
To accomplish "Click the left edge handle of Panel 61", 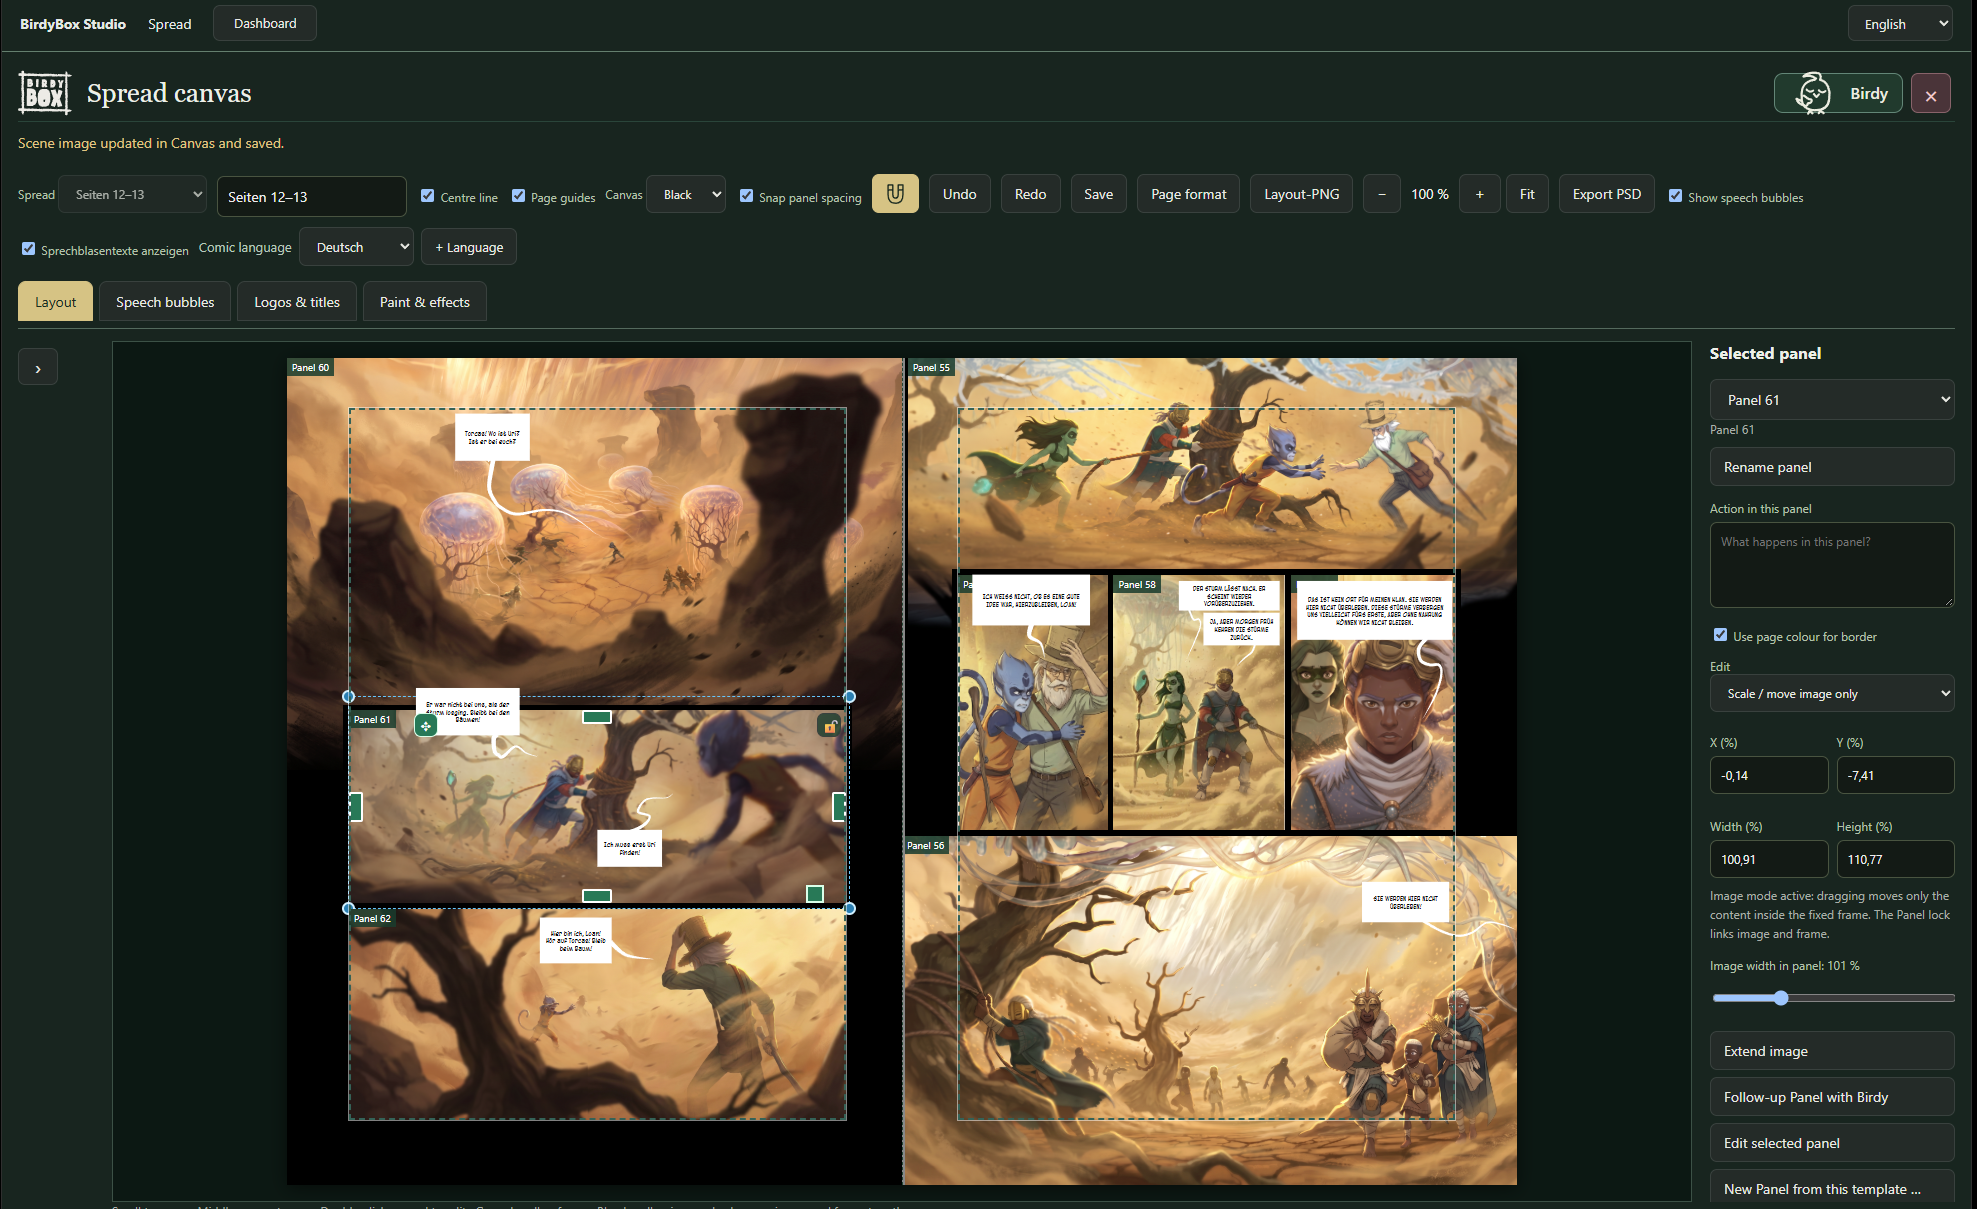I will click(x=355, y=806).
